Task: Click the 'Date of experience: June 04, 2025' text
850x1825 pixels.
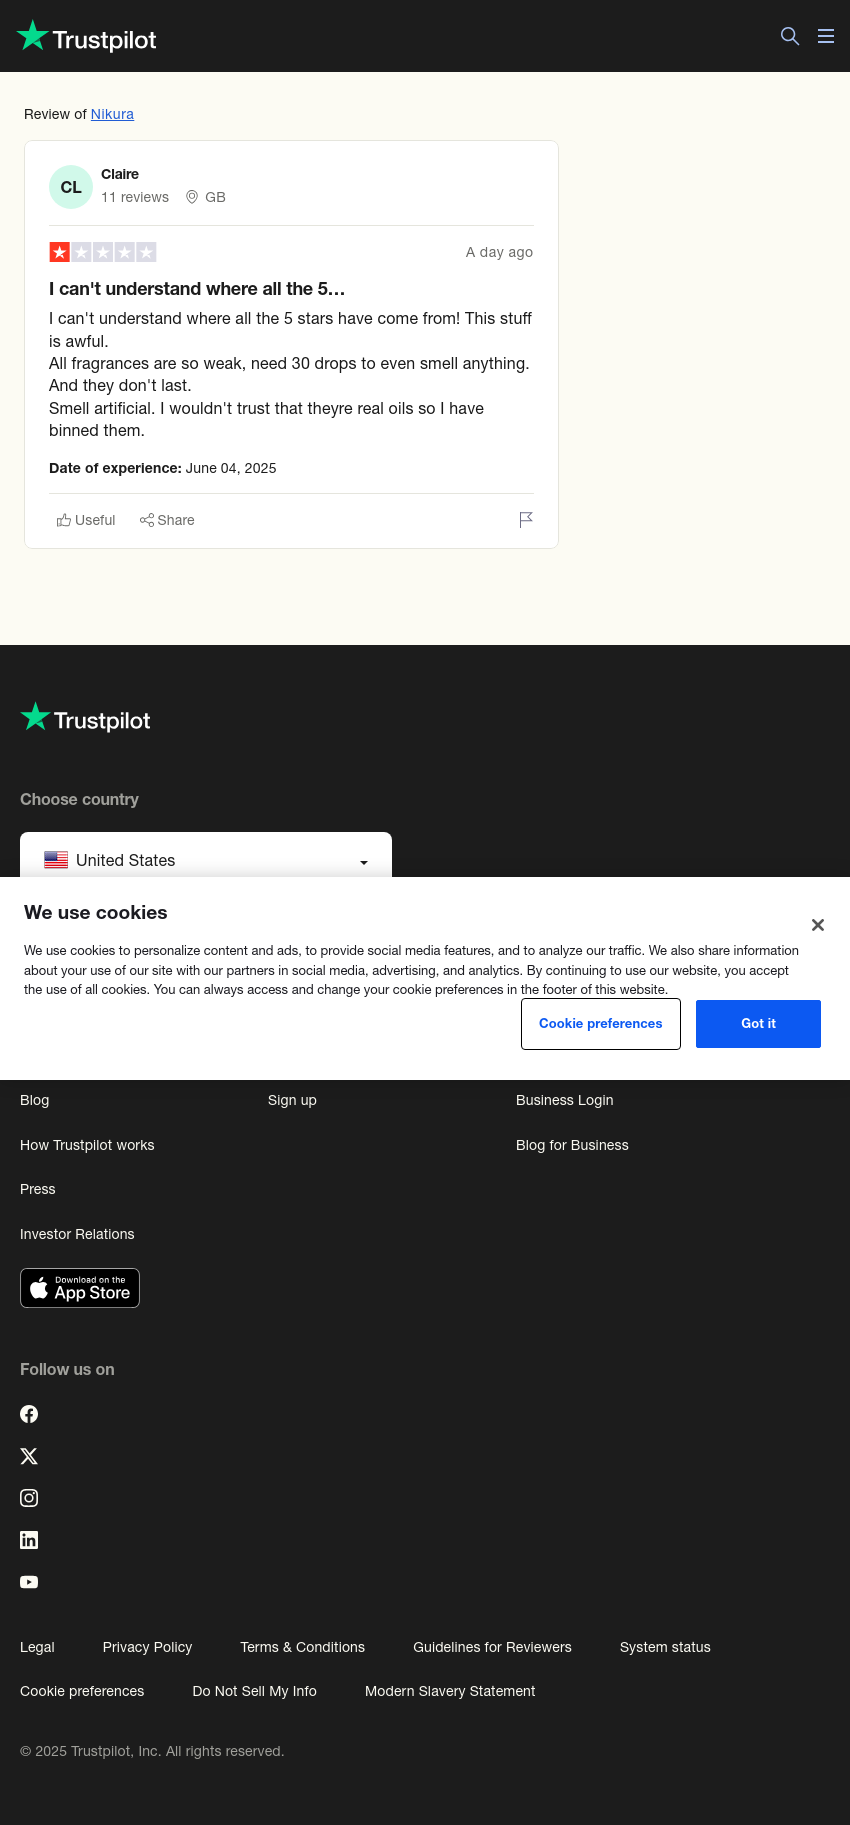Action: click(163, 468)
